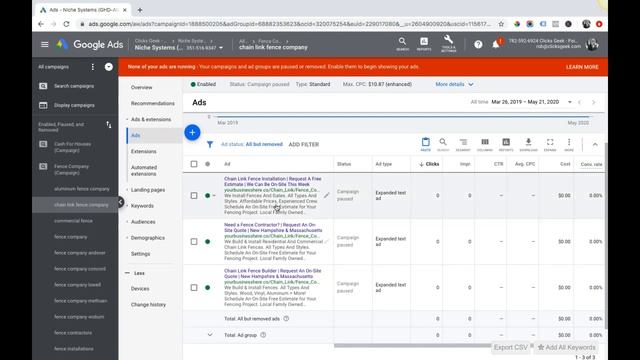
Task: Open the Search tool in header
Action: coord(402,44)
